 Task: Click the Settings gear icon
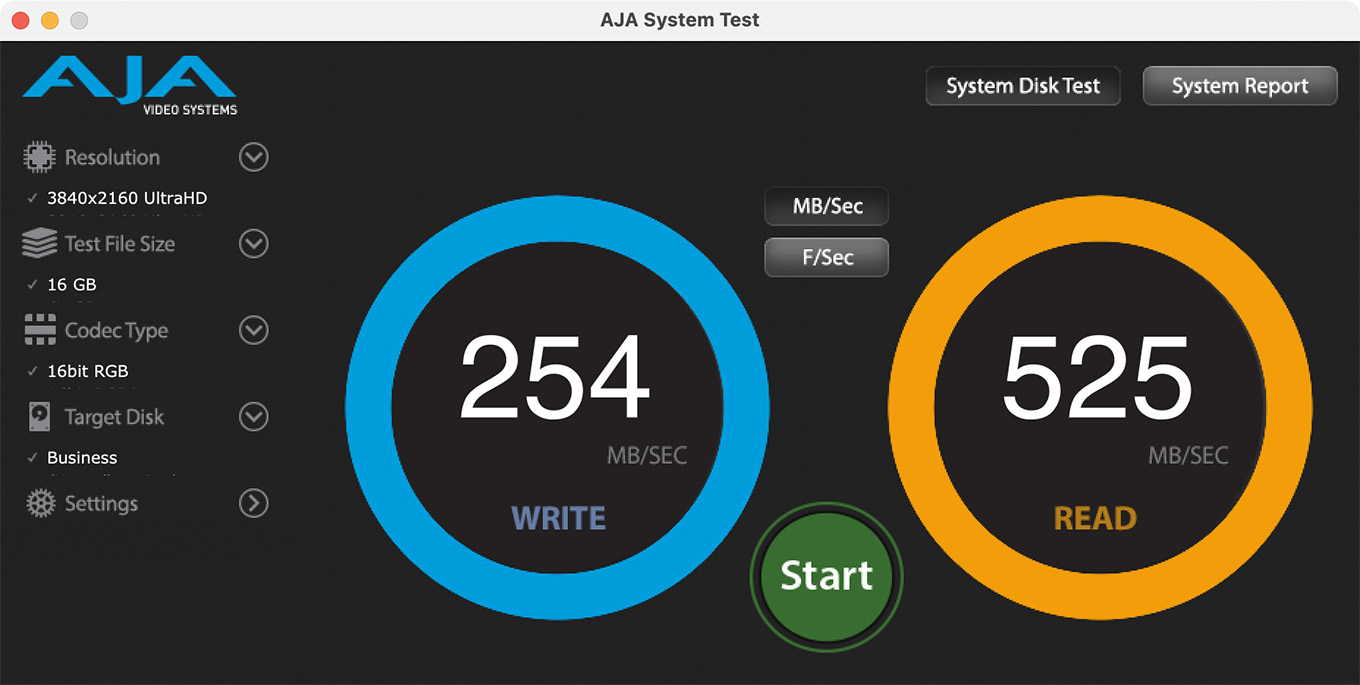coord(40,503)
